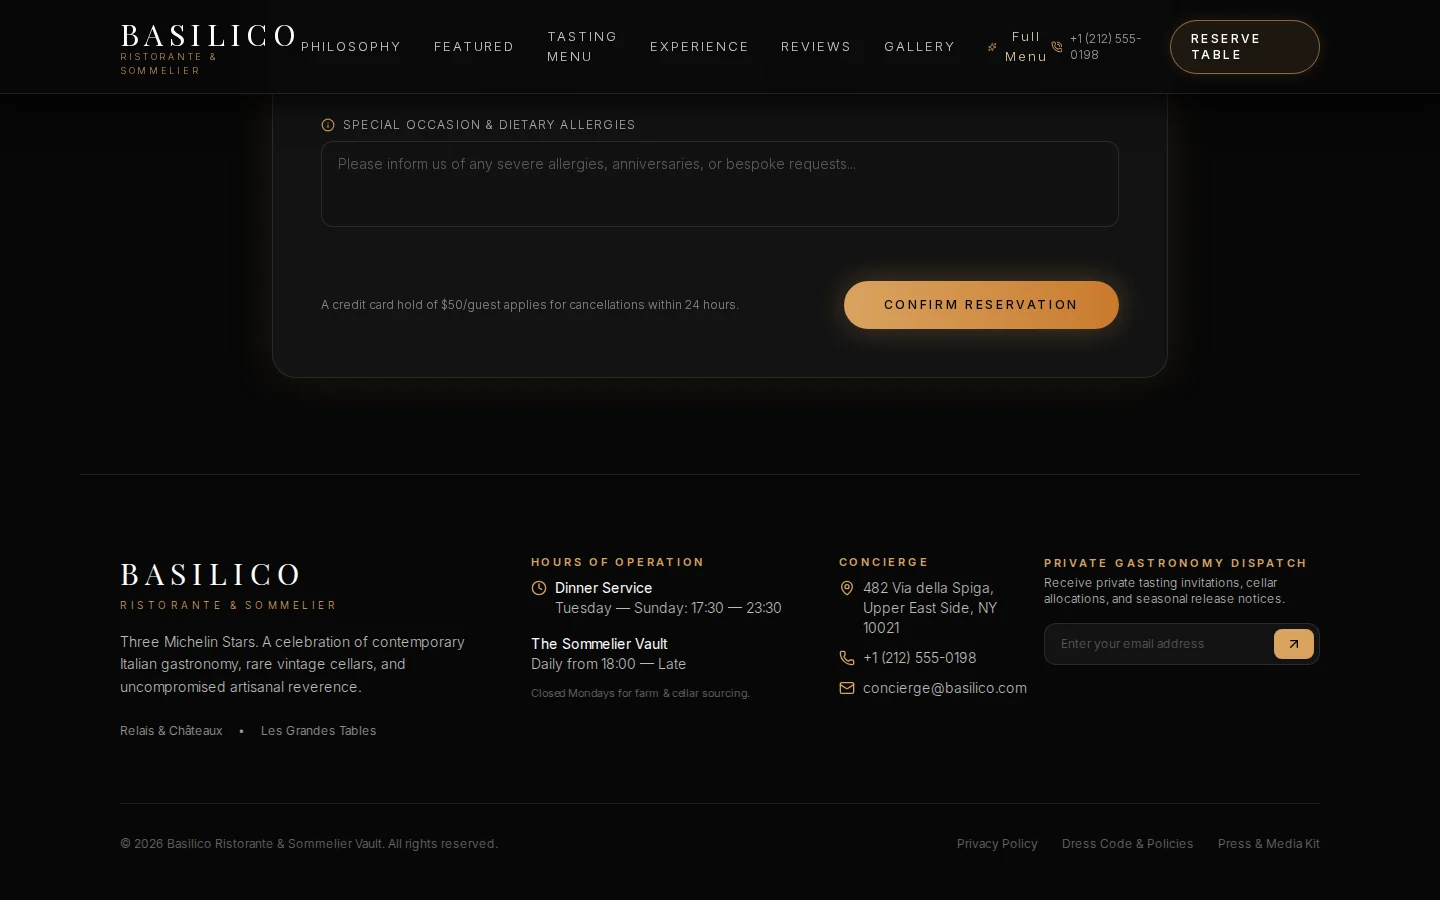Click the Basilico logo in the header

pos(208,48)
